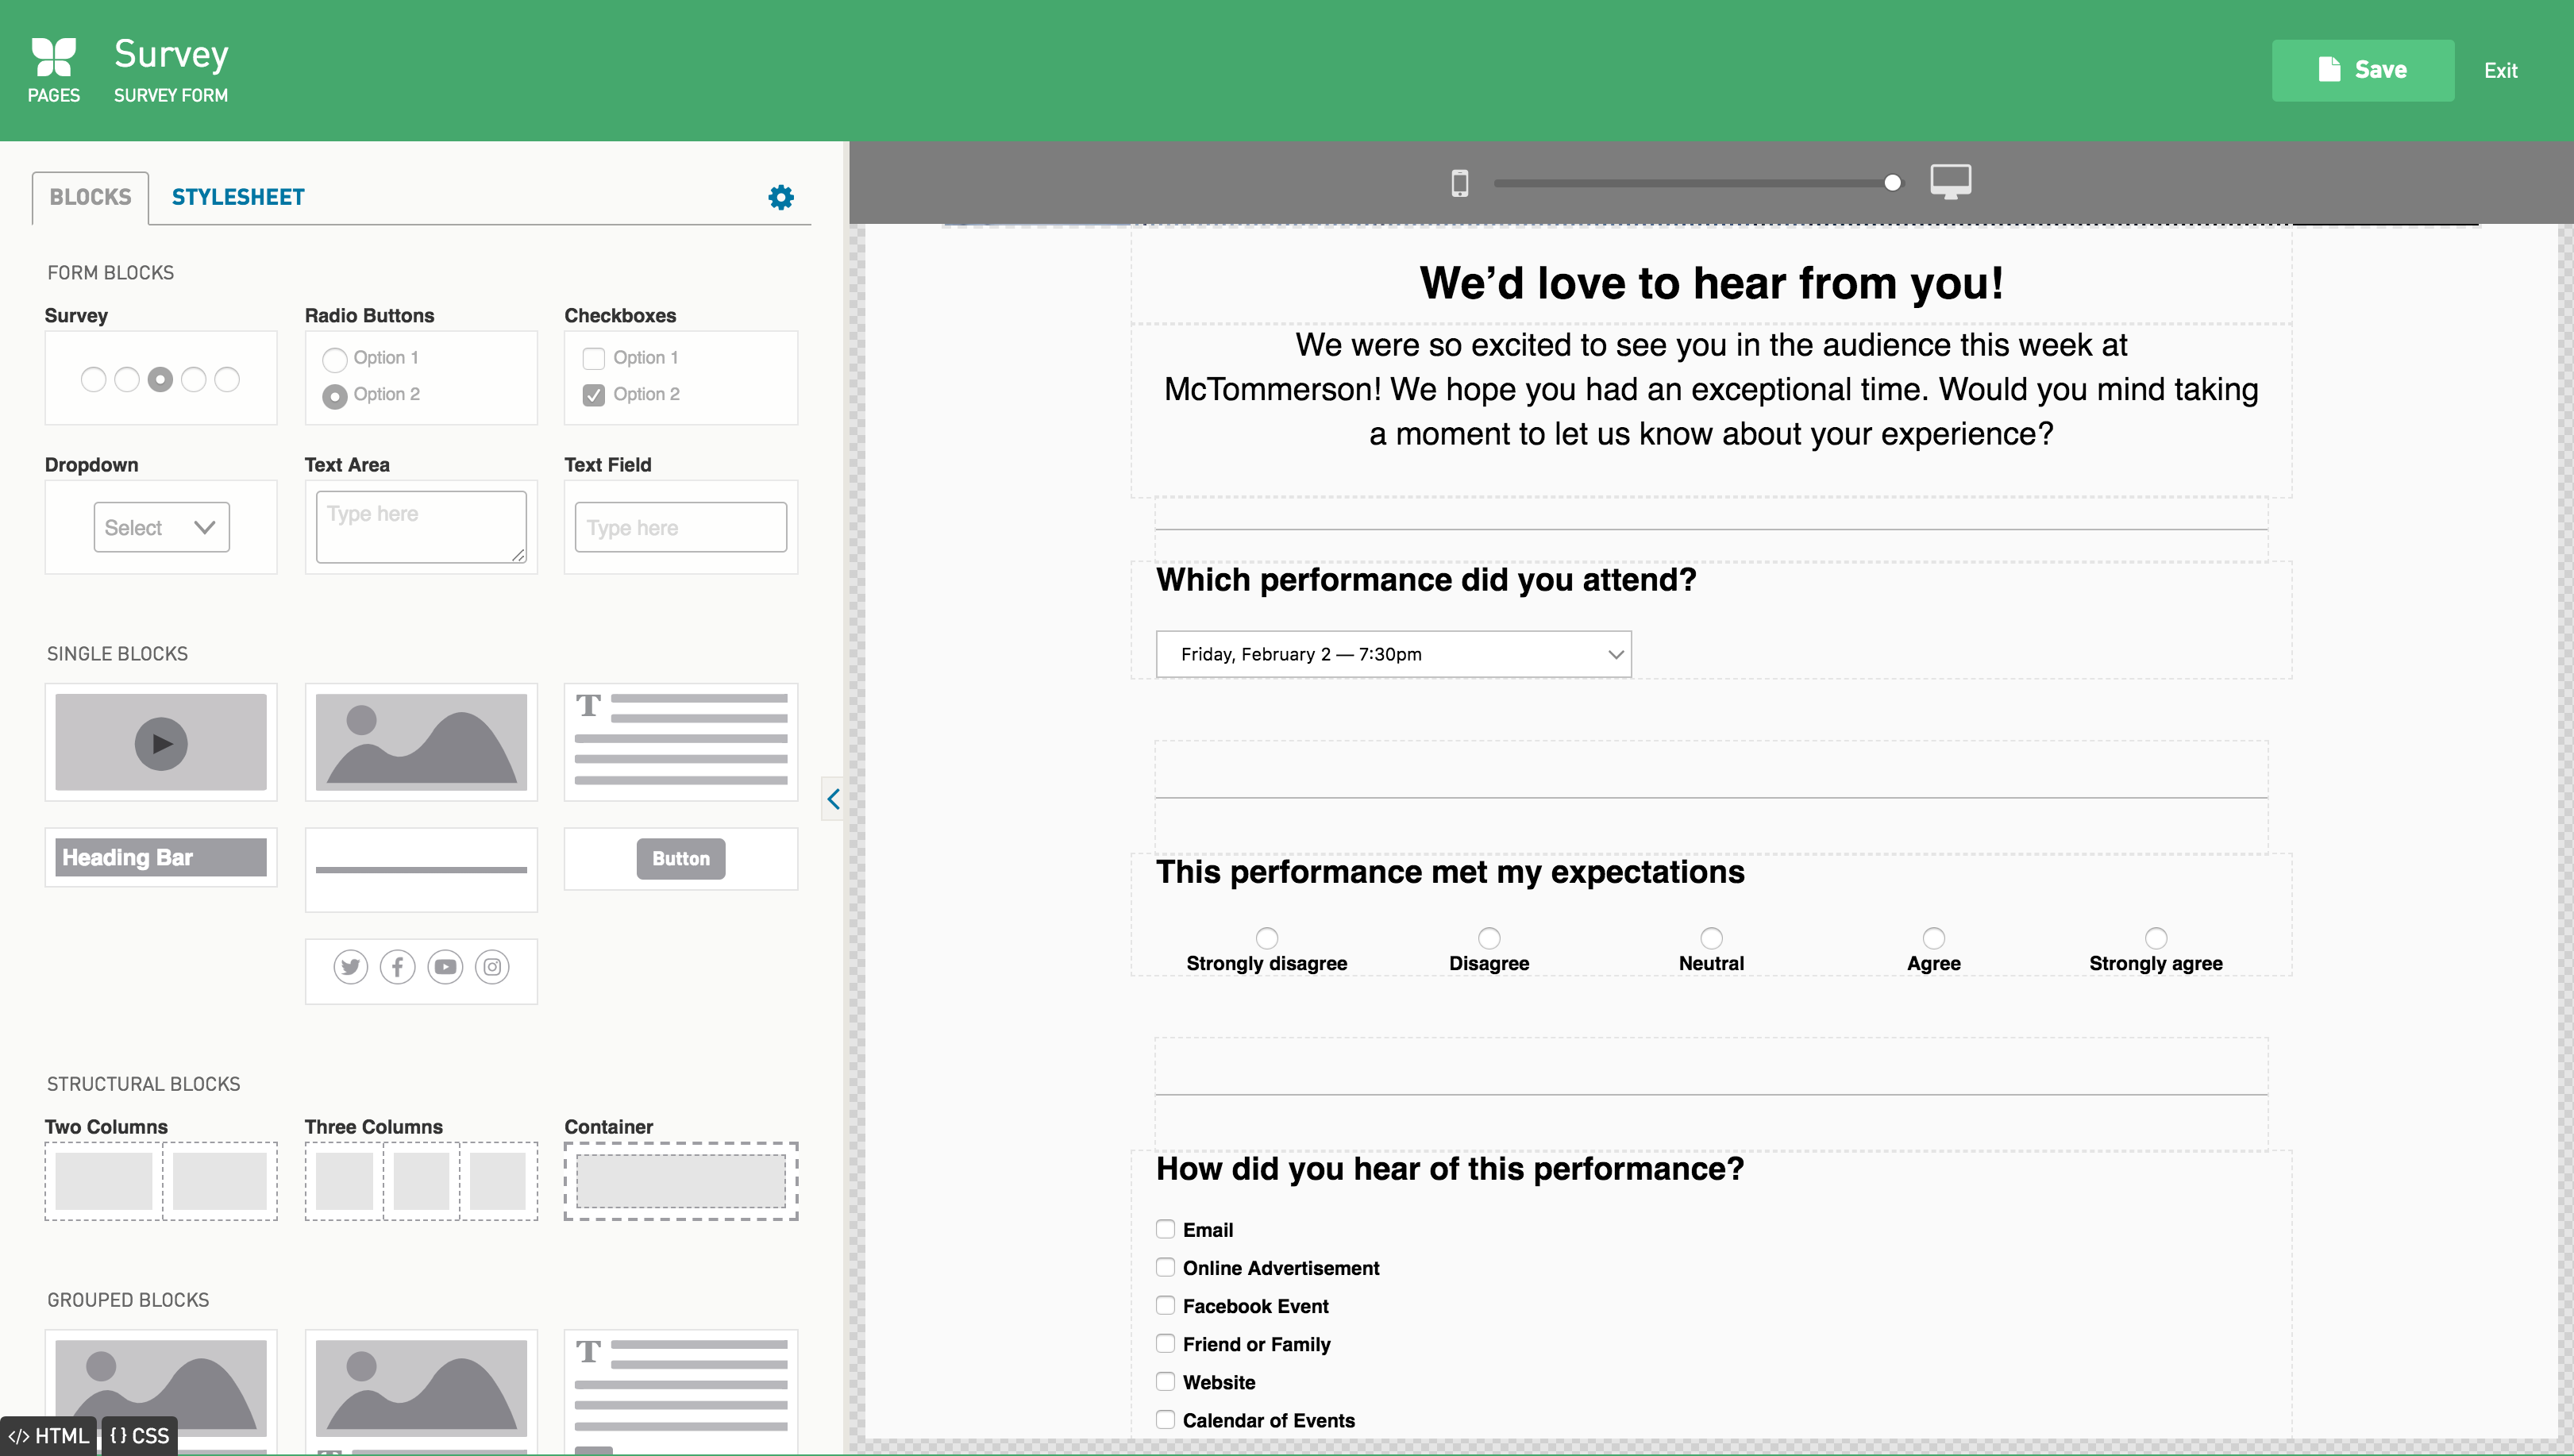2574x1456 pixels.
Task: Select the Video single block
Action: pos(160,742)
